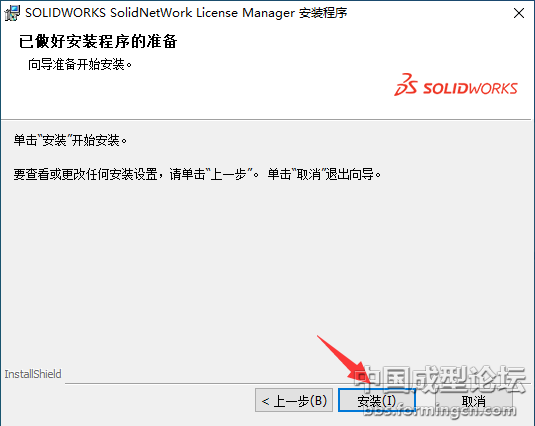Click the bbs.formingcn.com watermark URL
Screen dimensions: 535x426
(440, 410)
